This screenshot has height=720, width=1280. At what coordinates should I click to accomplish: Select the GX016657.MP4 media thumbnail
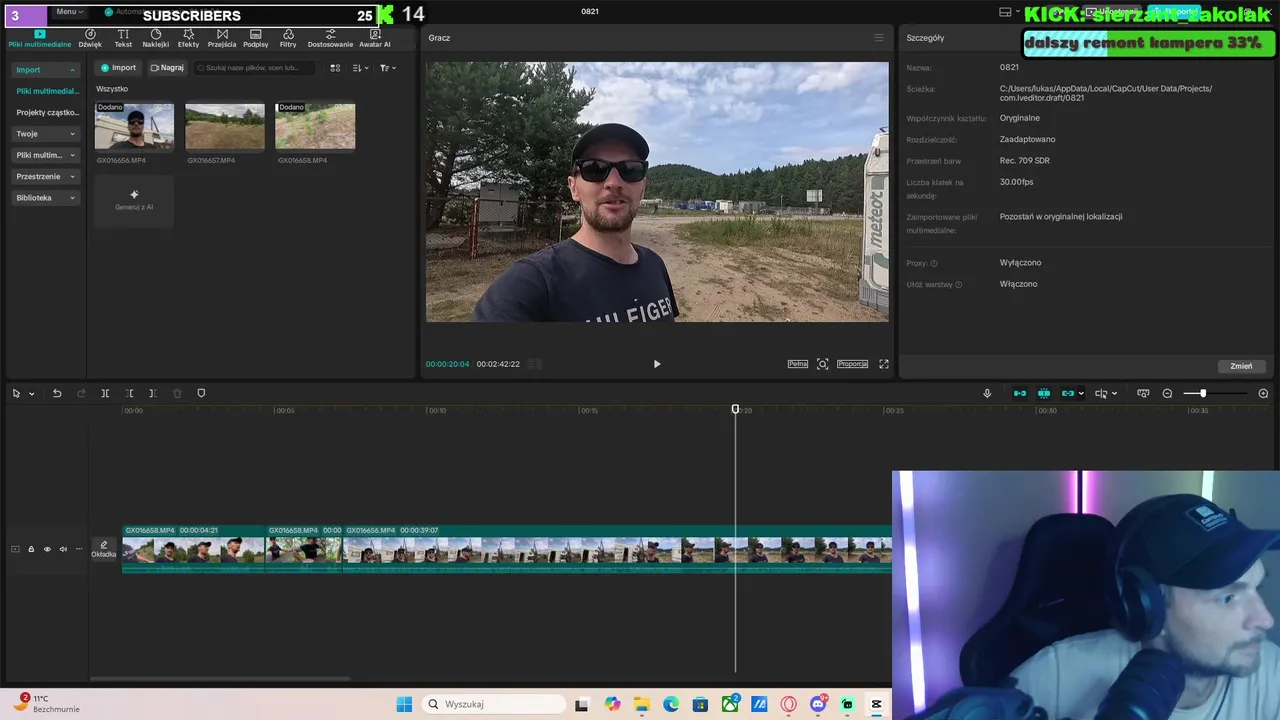point(225,126)
